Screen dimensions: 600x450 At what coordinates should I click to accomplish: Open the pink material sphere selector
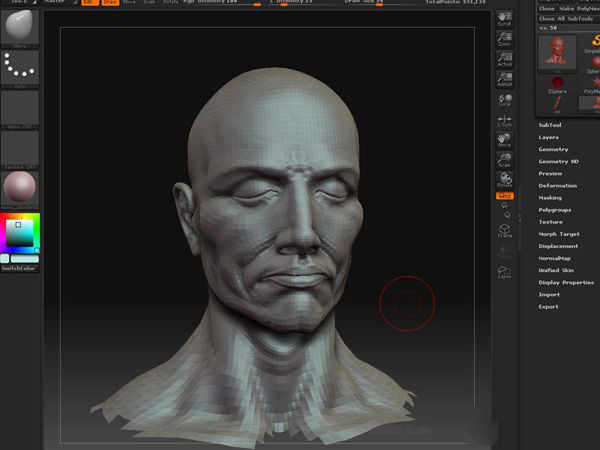coord(20,189)
